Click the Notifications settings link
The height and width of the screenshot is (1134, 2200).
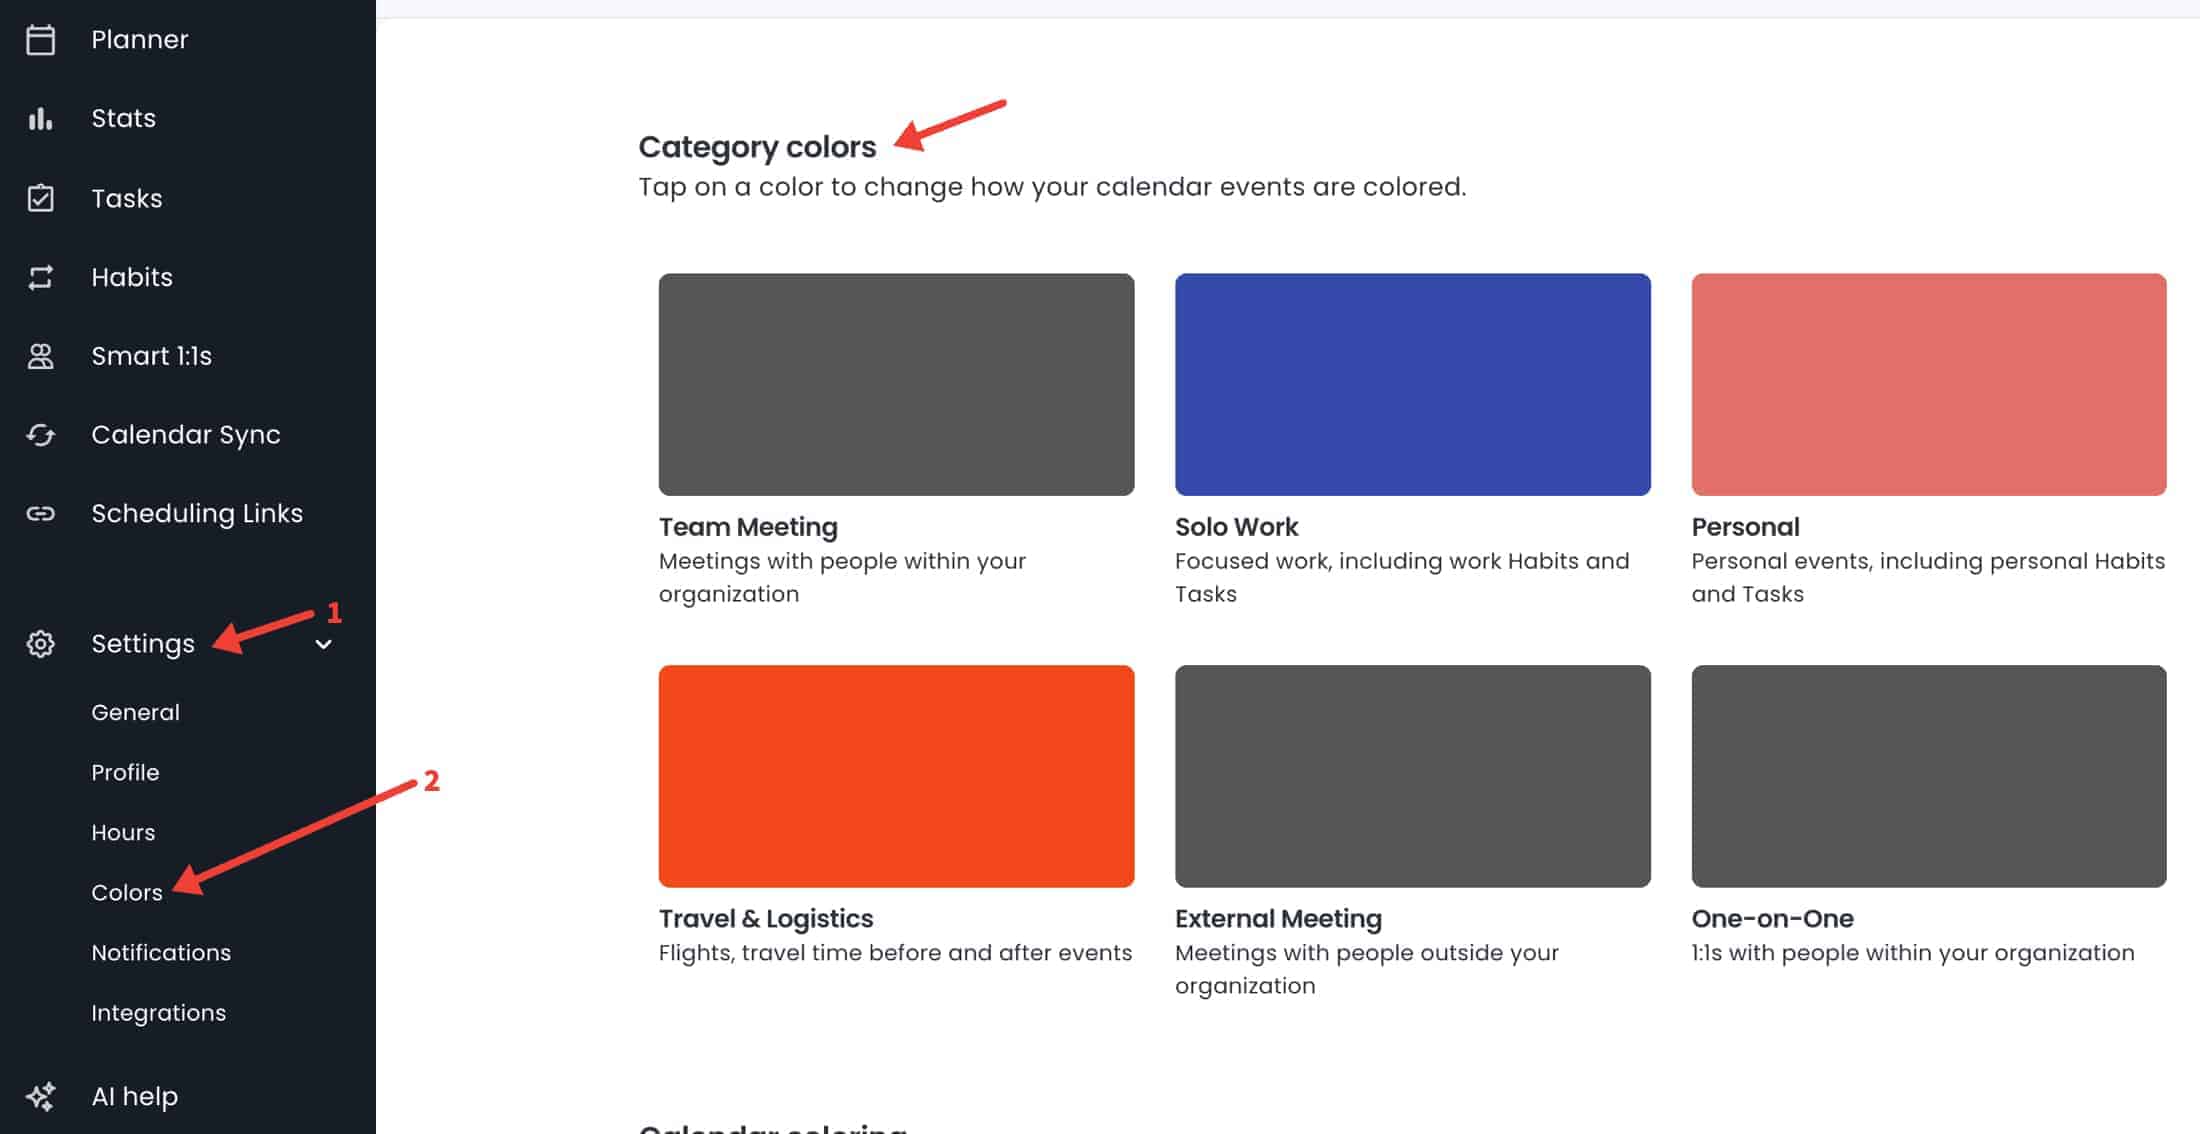161,952
